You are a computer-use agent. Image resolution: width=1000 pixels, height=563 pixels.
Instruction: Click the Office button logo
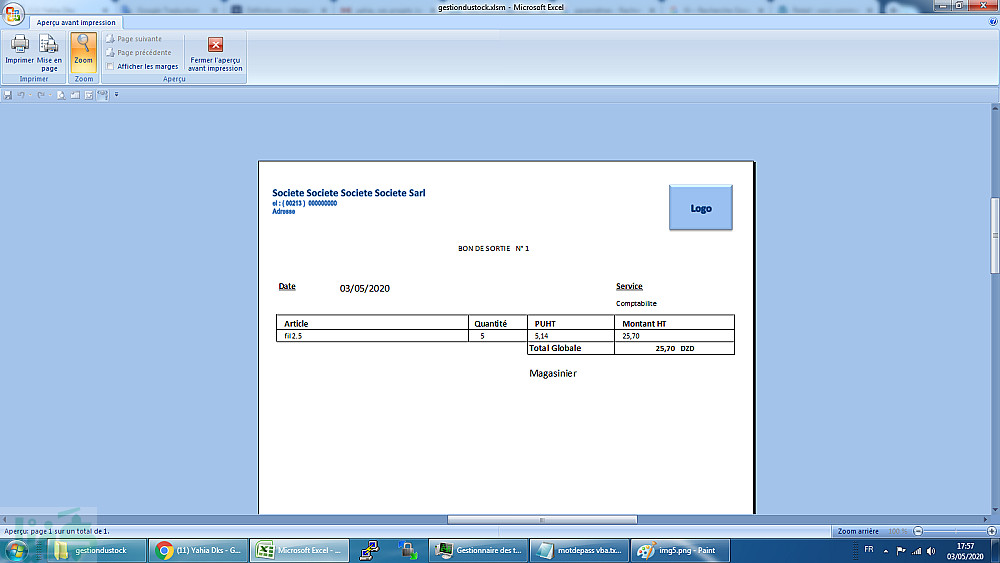point(13,13)
